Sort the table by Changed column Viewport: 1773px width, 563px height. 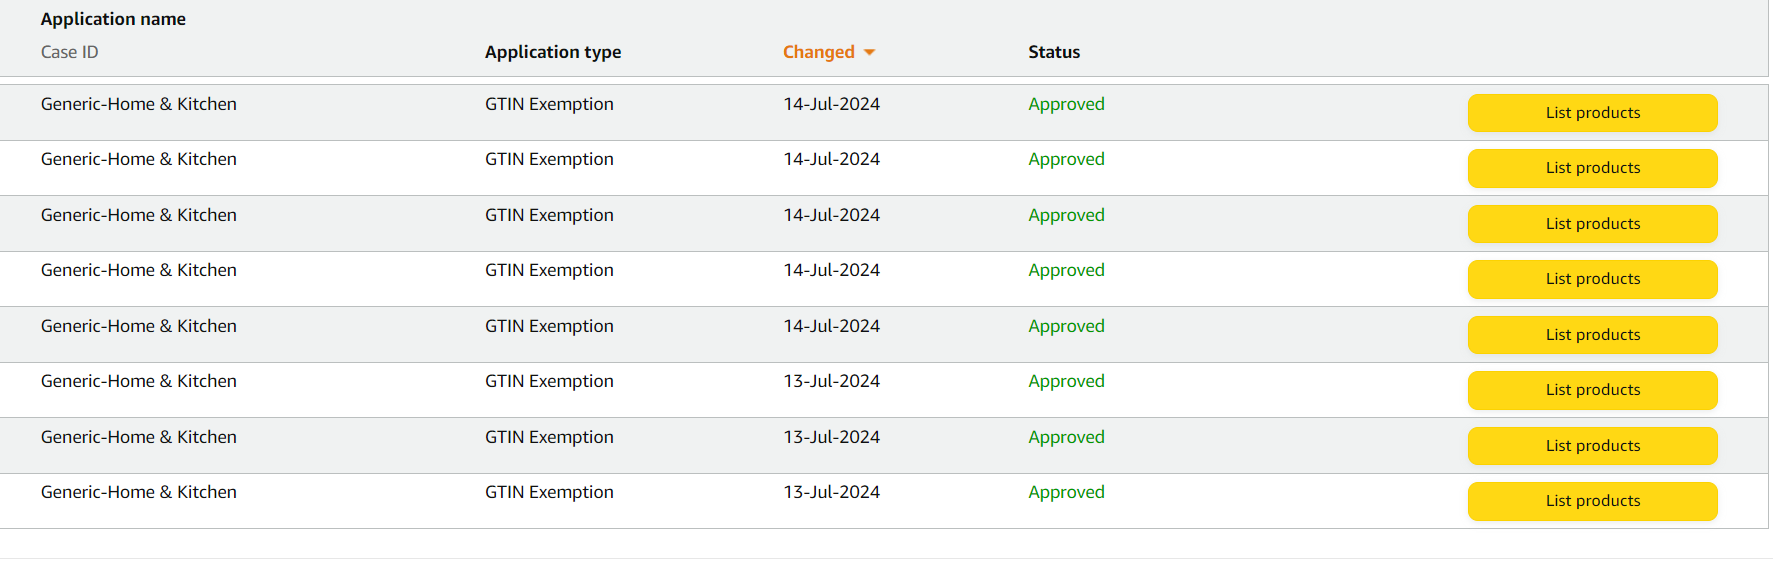pyautogui.click(x=818, y=52)
